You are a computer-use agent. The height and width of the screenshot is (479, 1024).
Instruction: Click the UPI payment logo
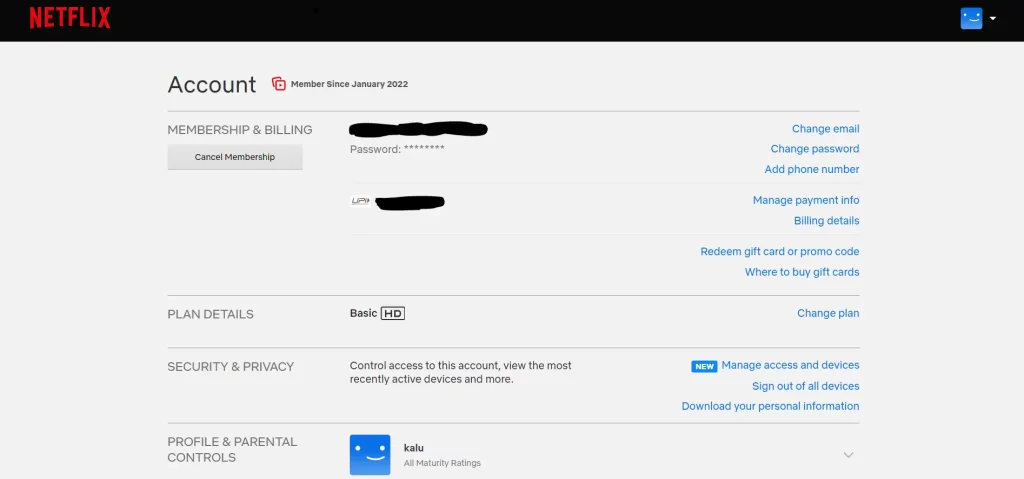360,201
